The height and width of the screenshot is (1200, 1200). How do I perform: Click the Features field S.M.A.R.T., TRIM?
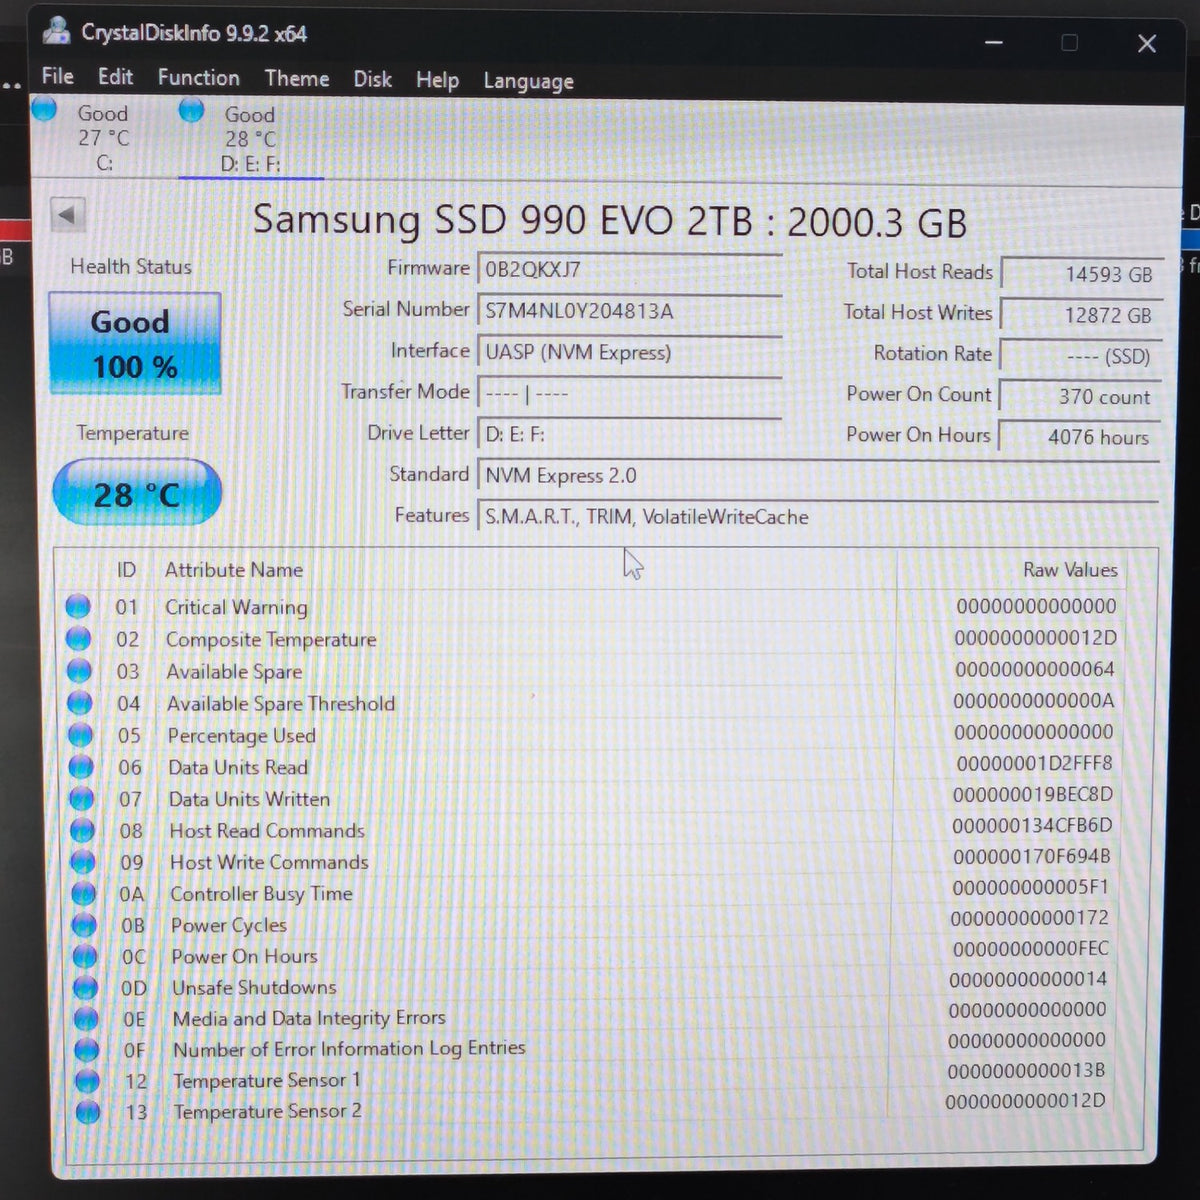pyautogui.click(x=818, y=516)
